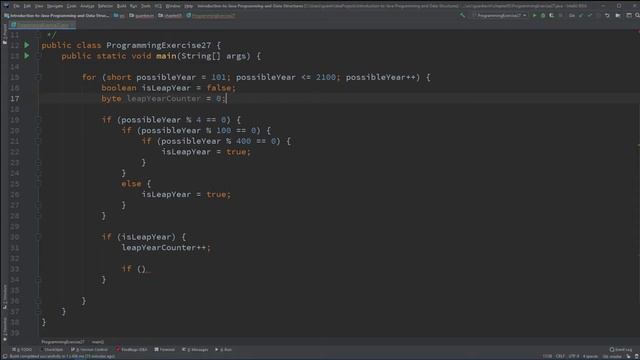Open the Build menu

[121, 6]
